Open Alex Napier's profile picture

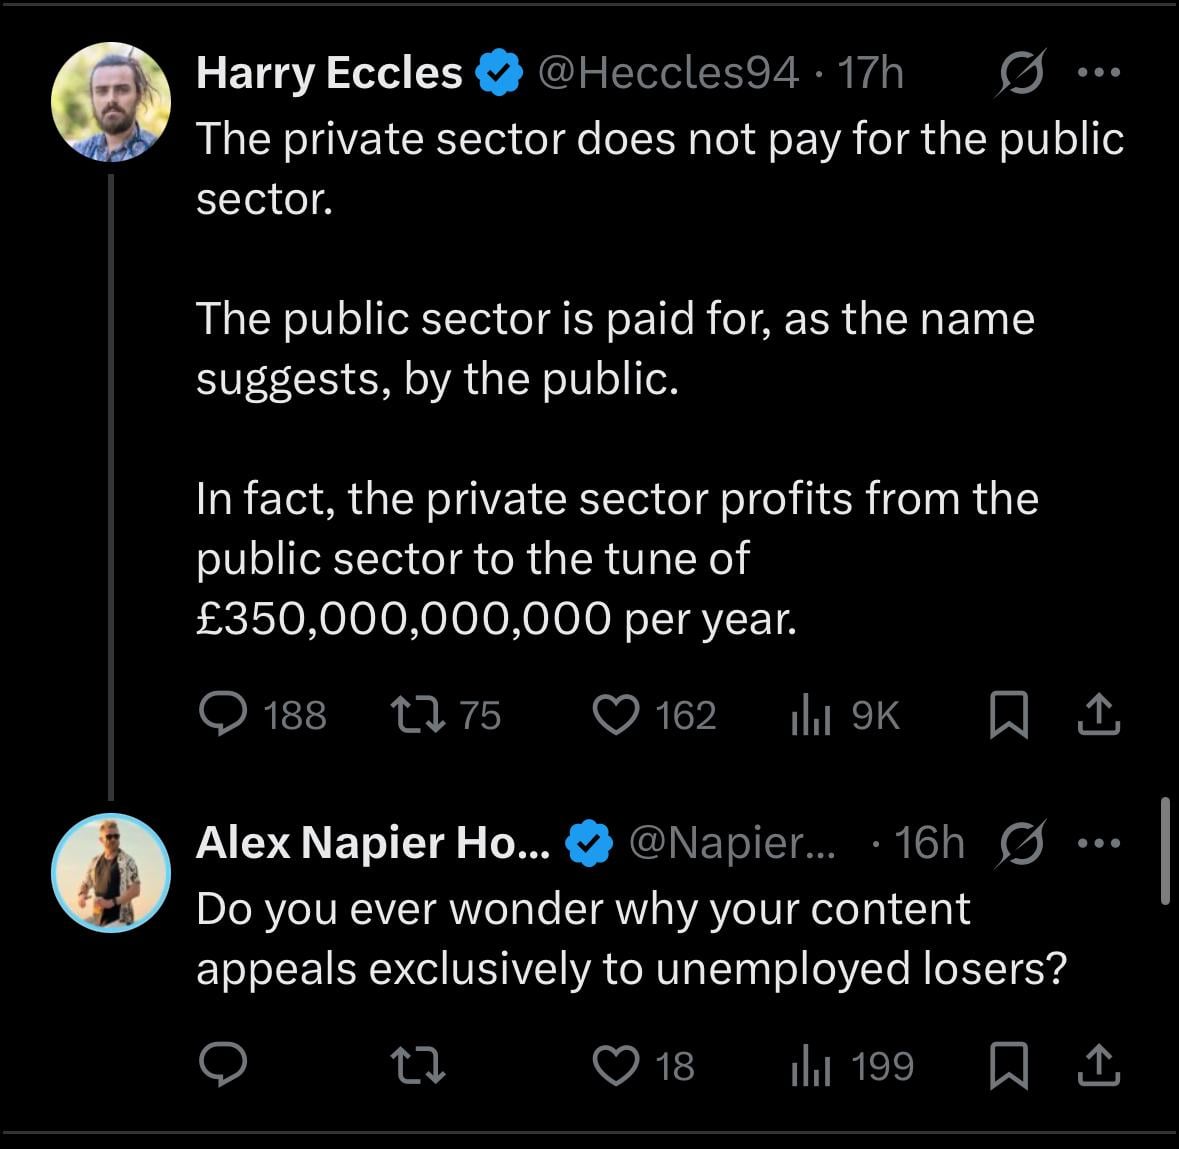(111, 872)
